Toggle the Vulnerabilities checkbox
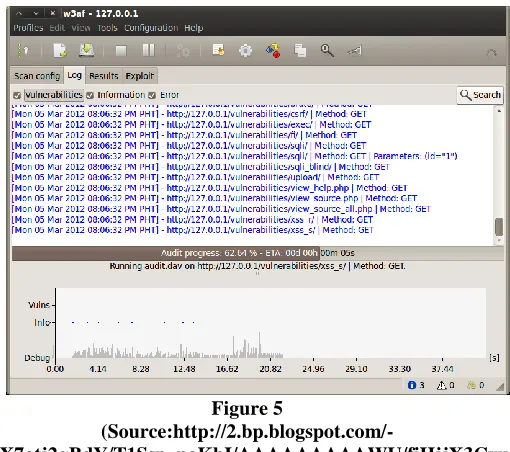 pyautogui.click(x=17, y=95)
